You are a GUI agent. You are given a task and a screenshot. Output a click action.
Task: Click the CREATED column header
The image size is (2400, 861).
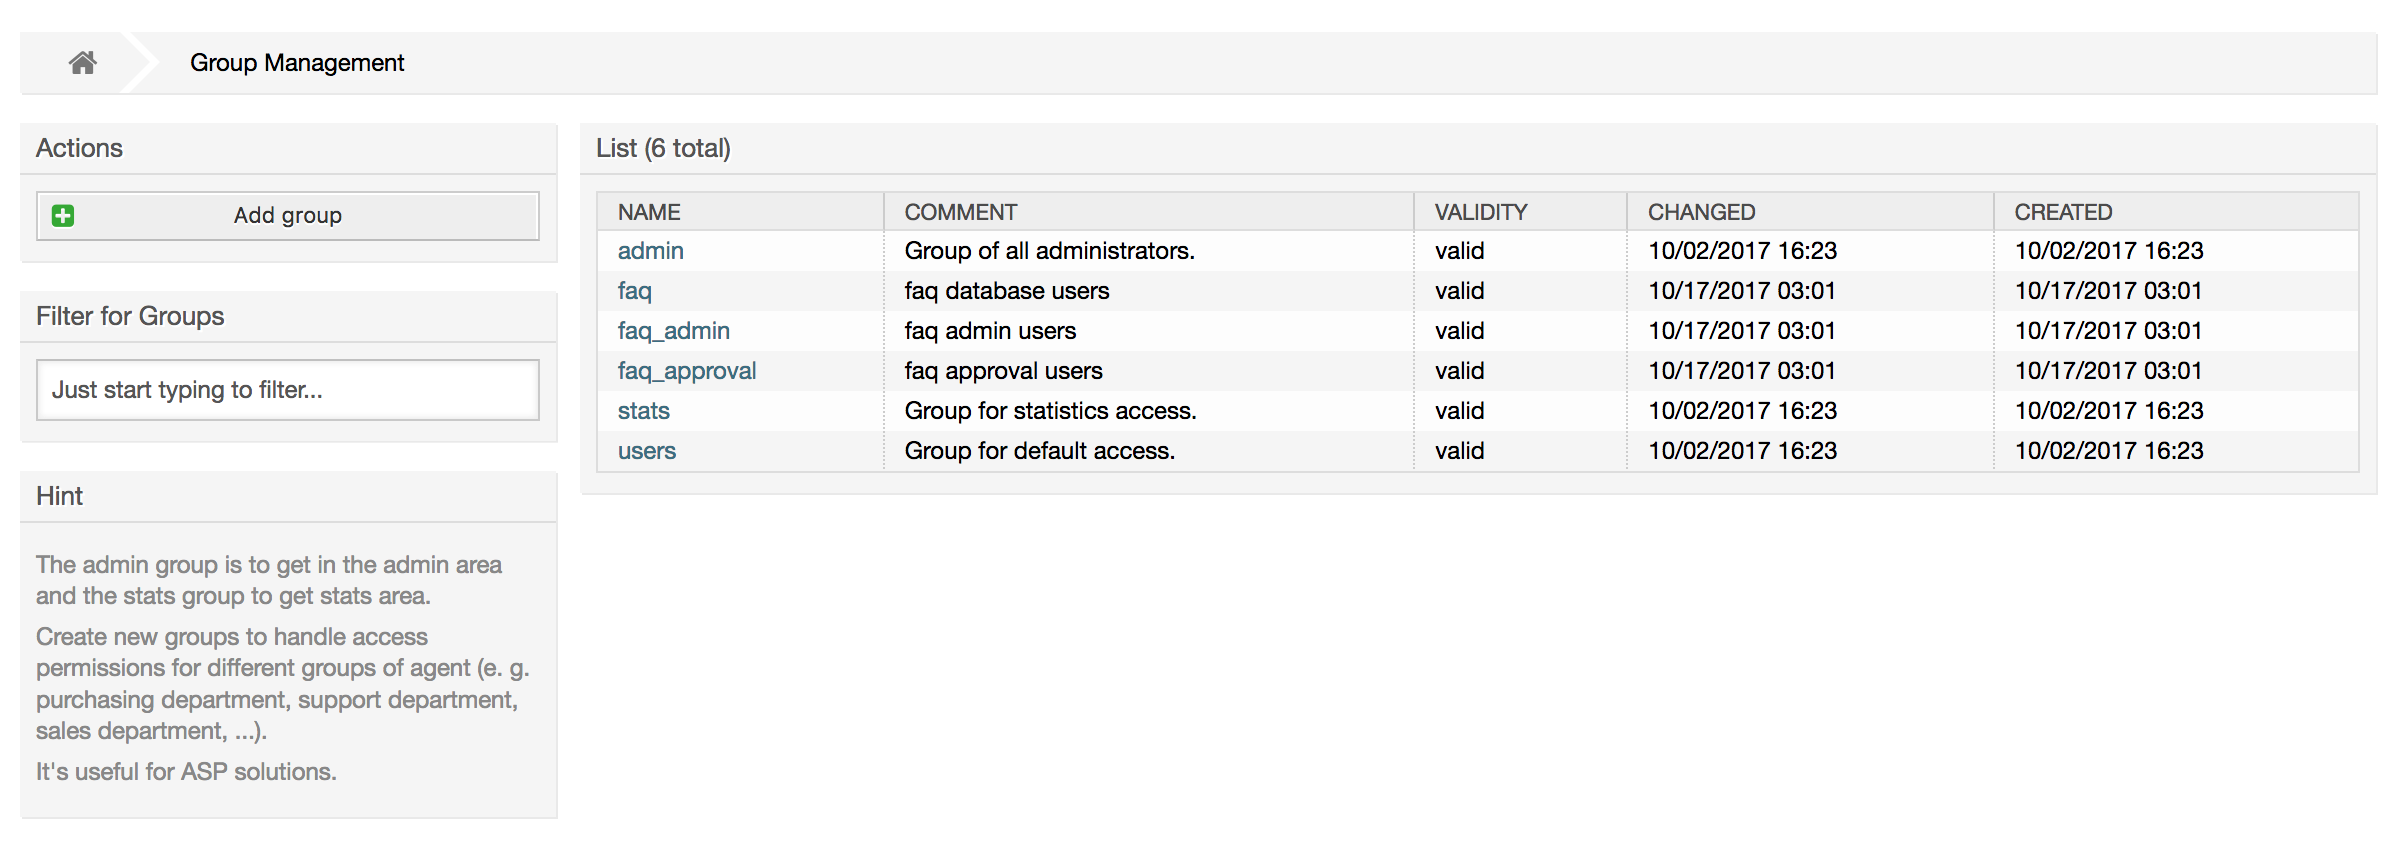point(2062,212)
